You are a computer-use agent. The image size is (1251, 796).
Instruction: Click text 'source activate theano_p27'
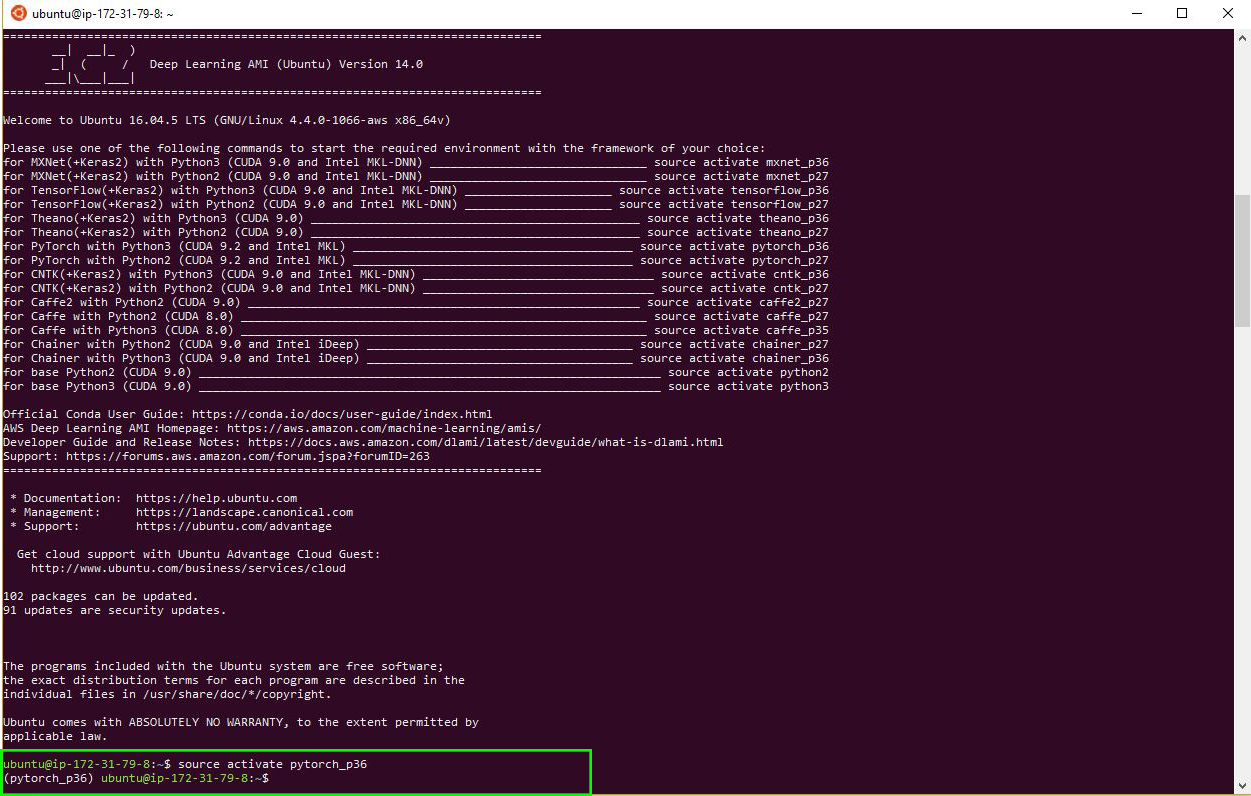(x=738, y=232)
